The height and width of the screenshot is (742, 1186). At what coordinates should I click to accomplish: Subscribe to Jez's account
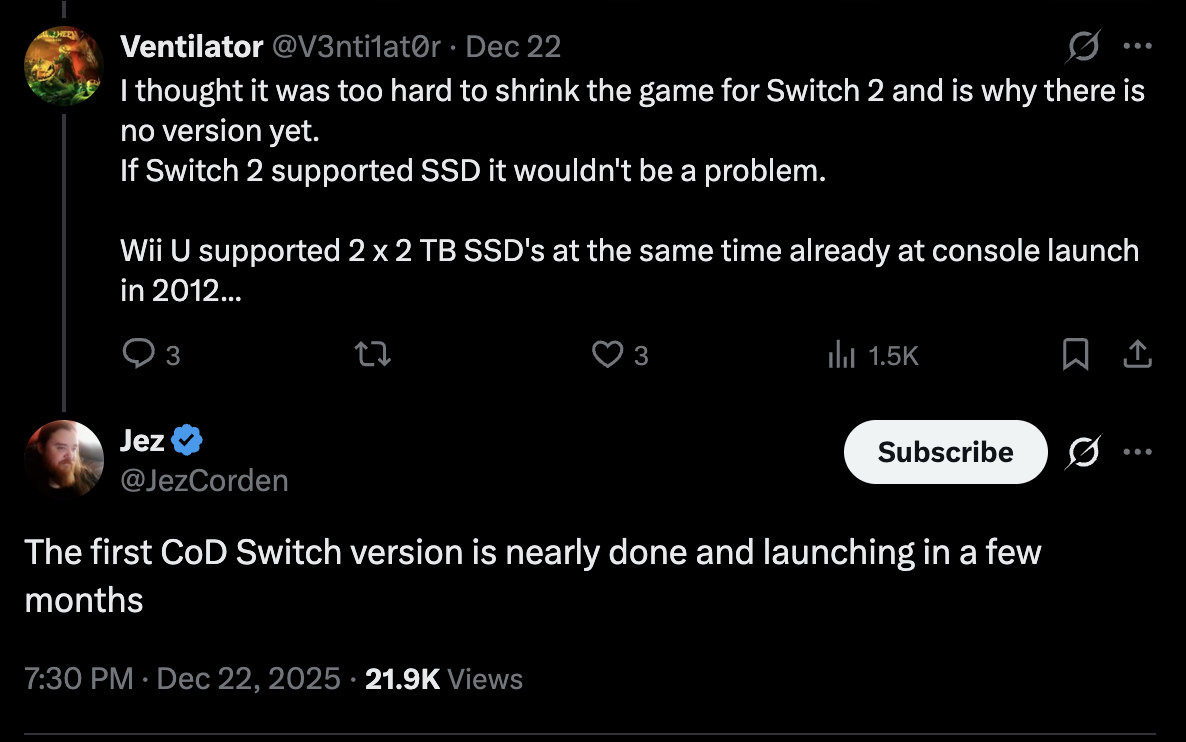pyautogui.click(x=945, y=452)
